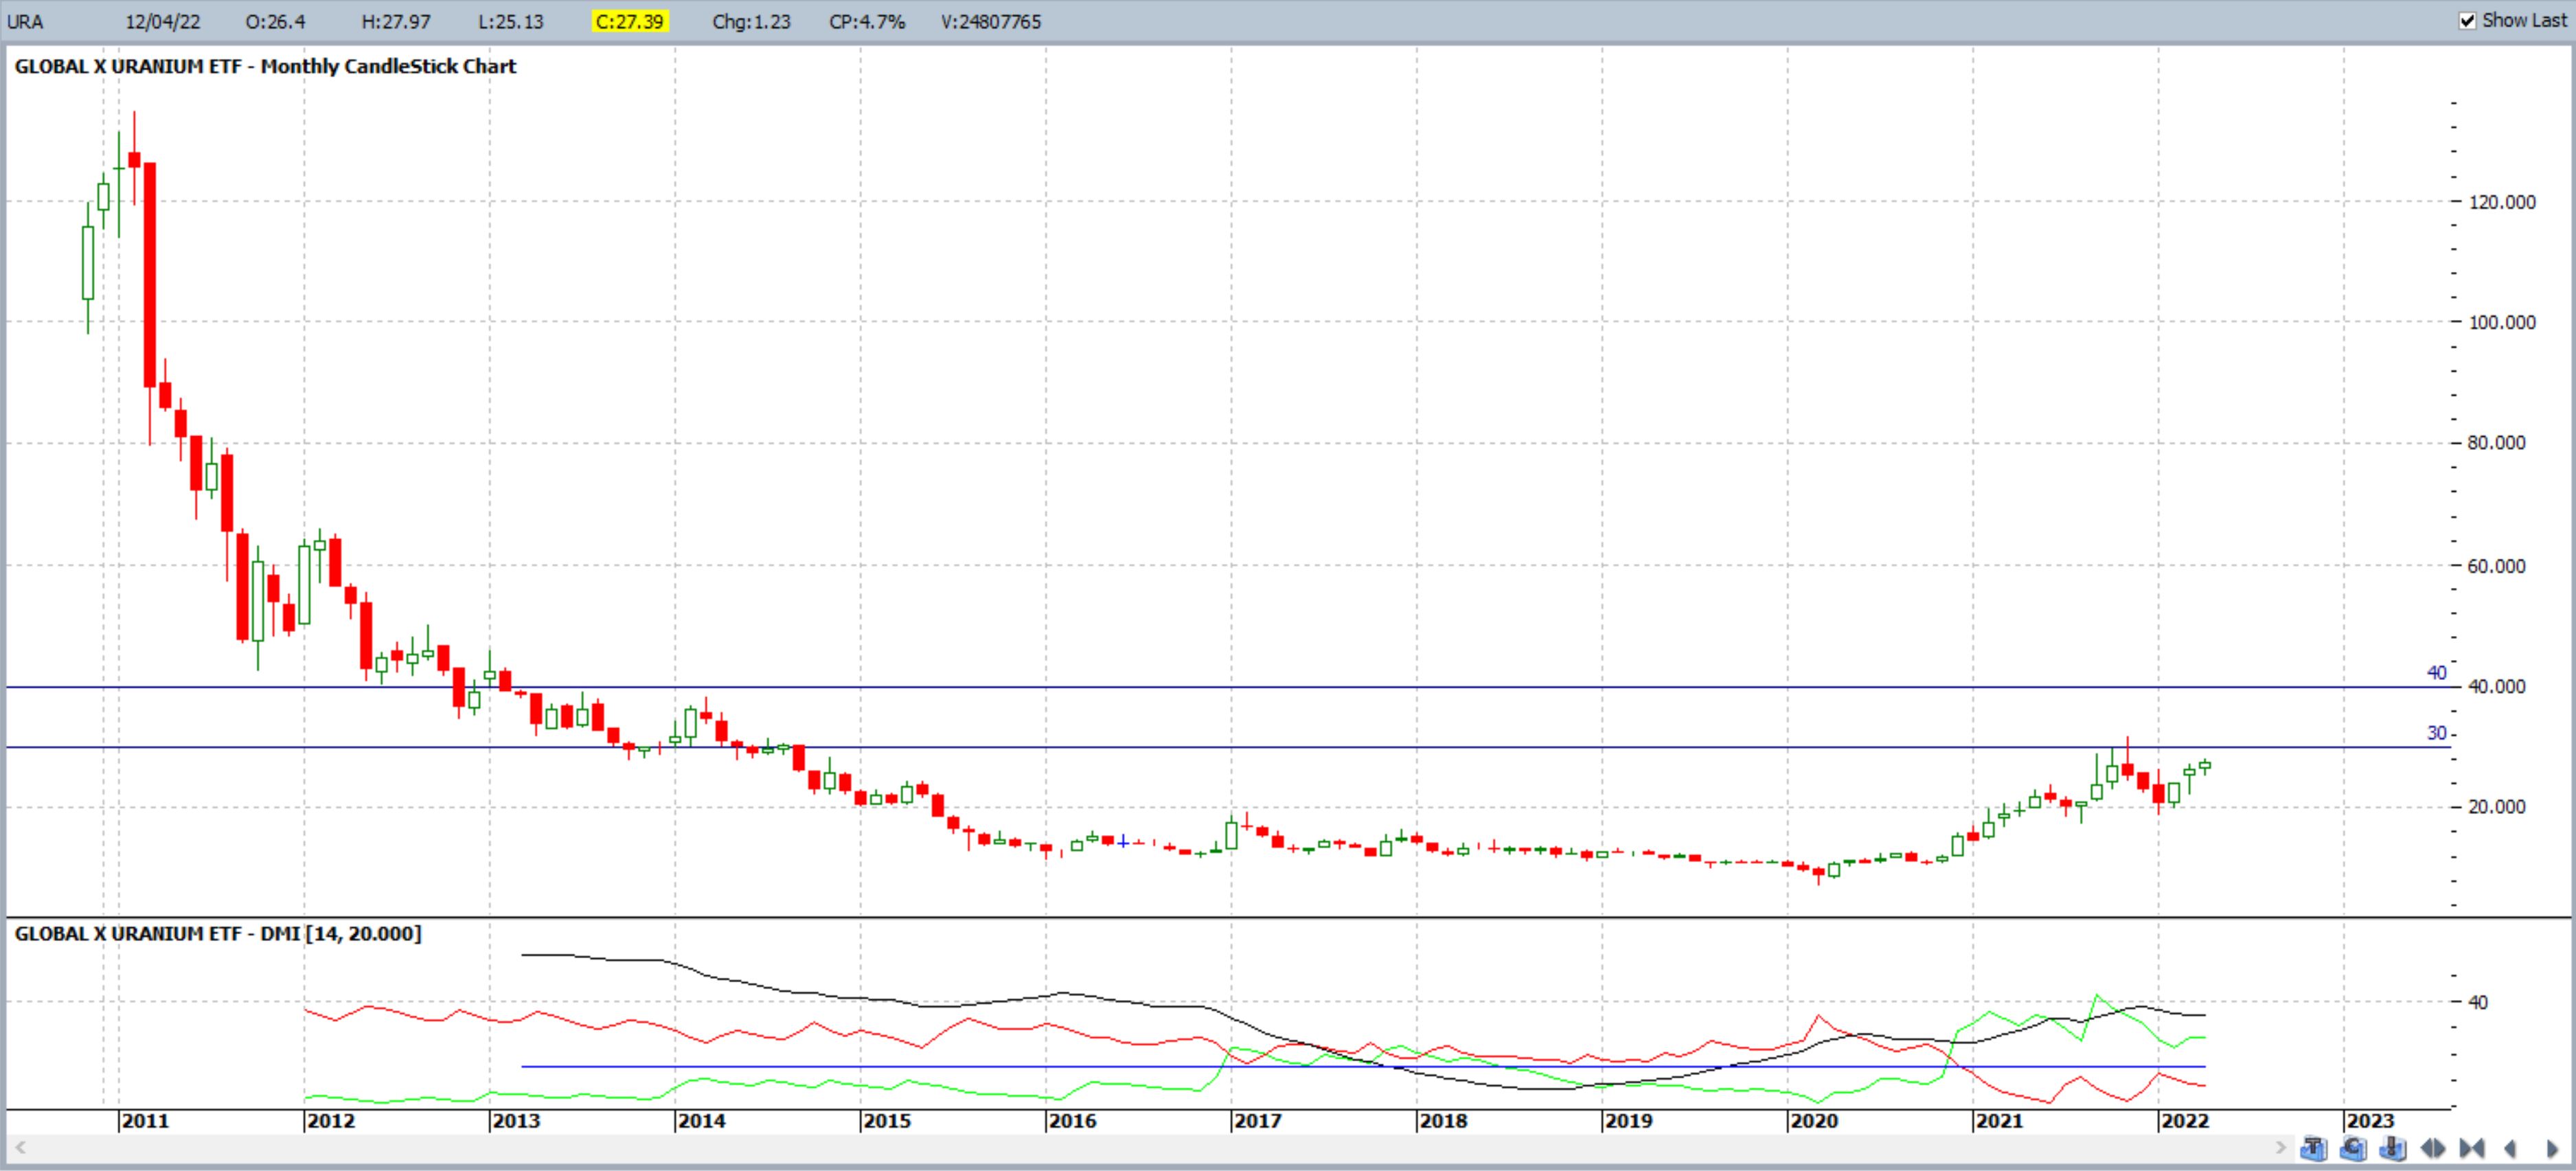2576x1171 pixels.
Task: Click the latest green candle in 2022
Action: [2205, 766]
